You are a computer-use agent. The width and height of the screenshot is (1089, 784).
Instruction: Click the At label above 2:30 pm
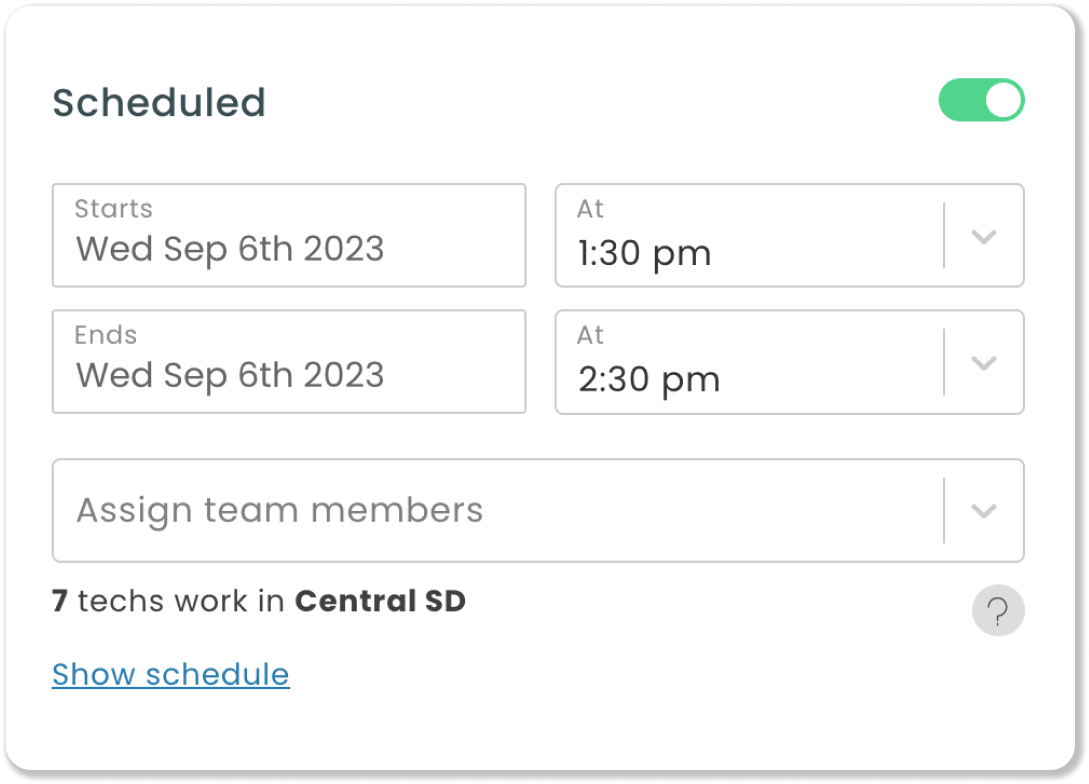(x=590, y=335)
